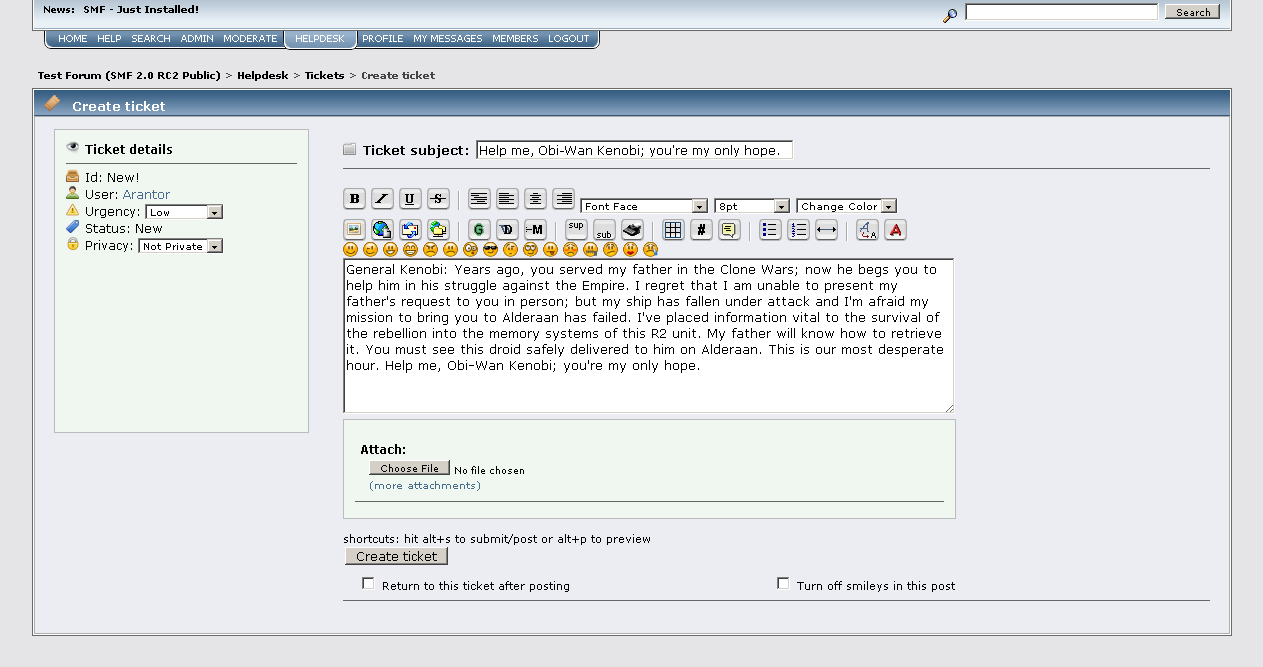Click the Create ticket button
This screenshot has width=1263, height=667.
[397, 556]
